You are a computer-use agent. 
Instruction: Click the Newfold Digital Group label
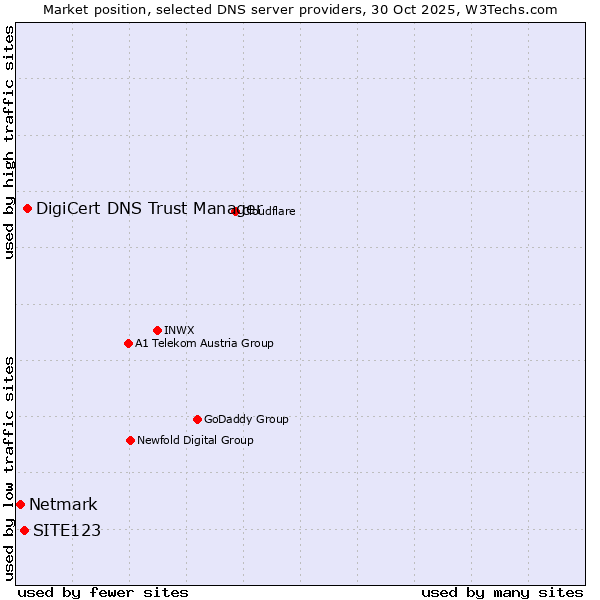tap(195, 440)
